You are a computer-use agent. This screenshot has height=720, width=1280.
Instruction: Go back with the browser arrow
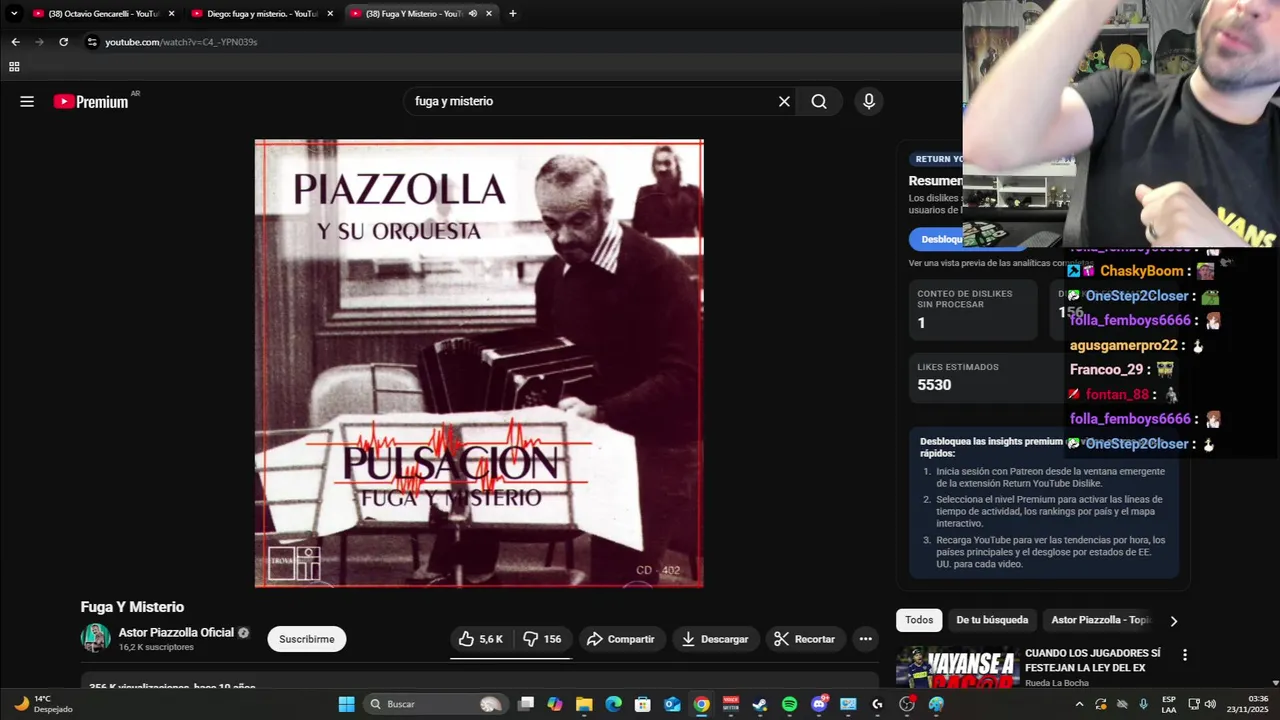click(15, 42)
